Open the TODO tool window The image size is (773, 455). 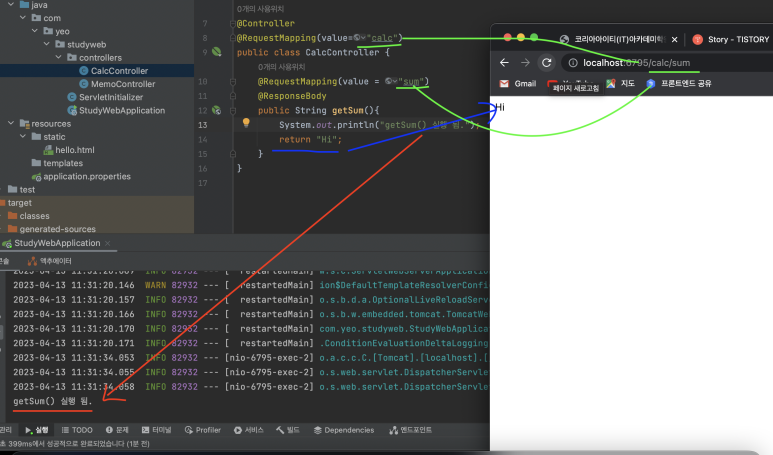[77, 430]
